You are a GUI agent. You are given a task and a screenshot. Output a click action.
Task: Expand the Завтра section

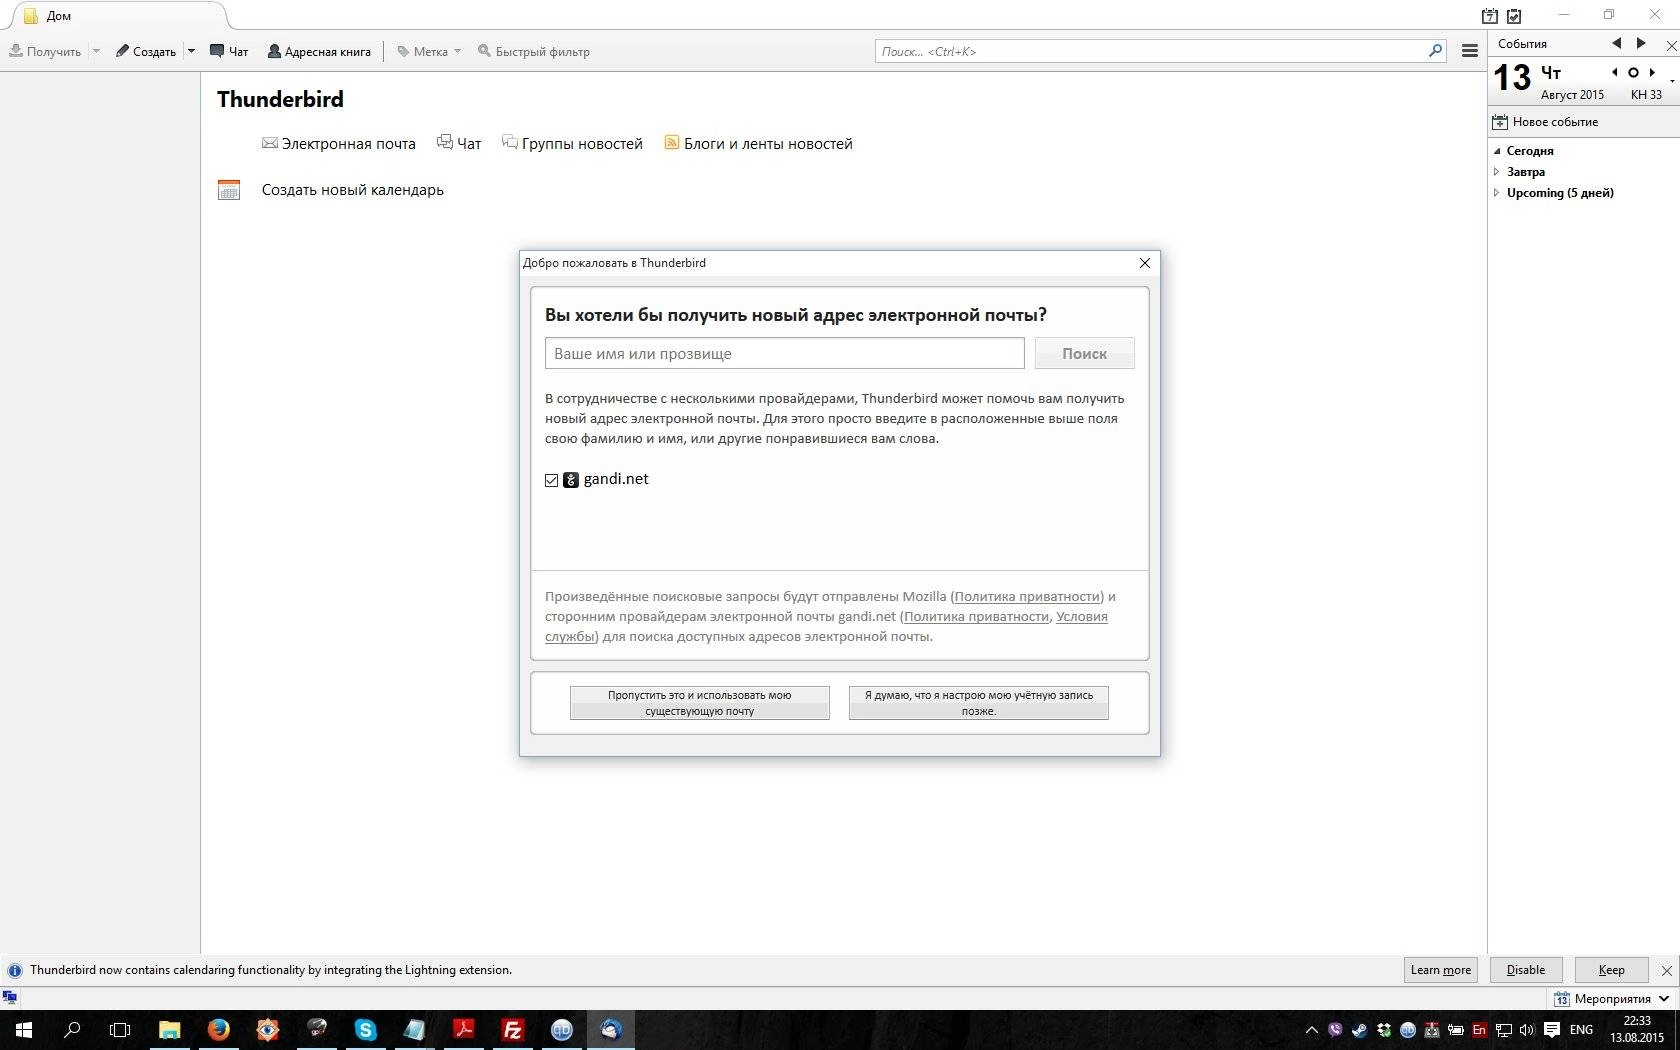[1497, 172]
